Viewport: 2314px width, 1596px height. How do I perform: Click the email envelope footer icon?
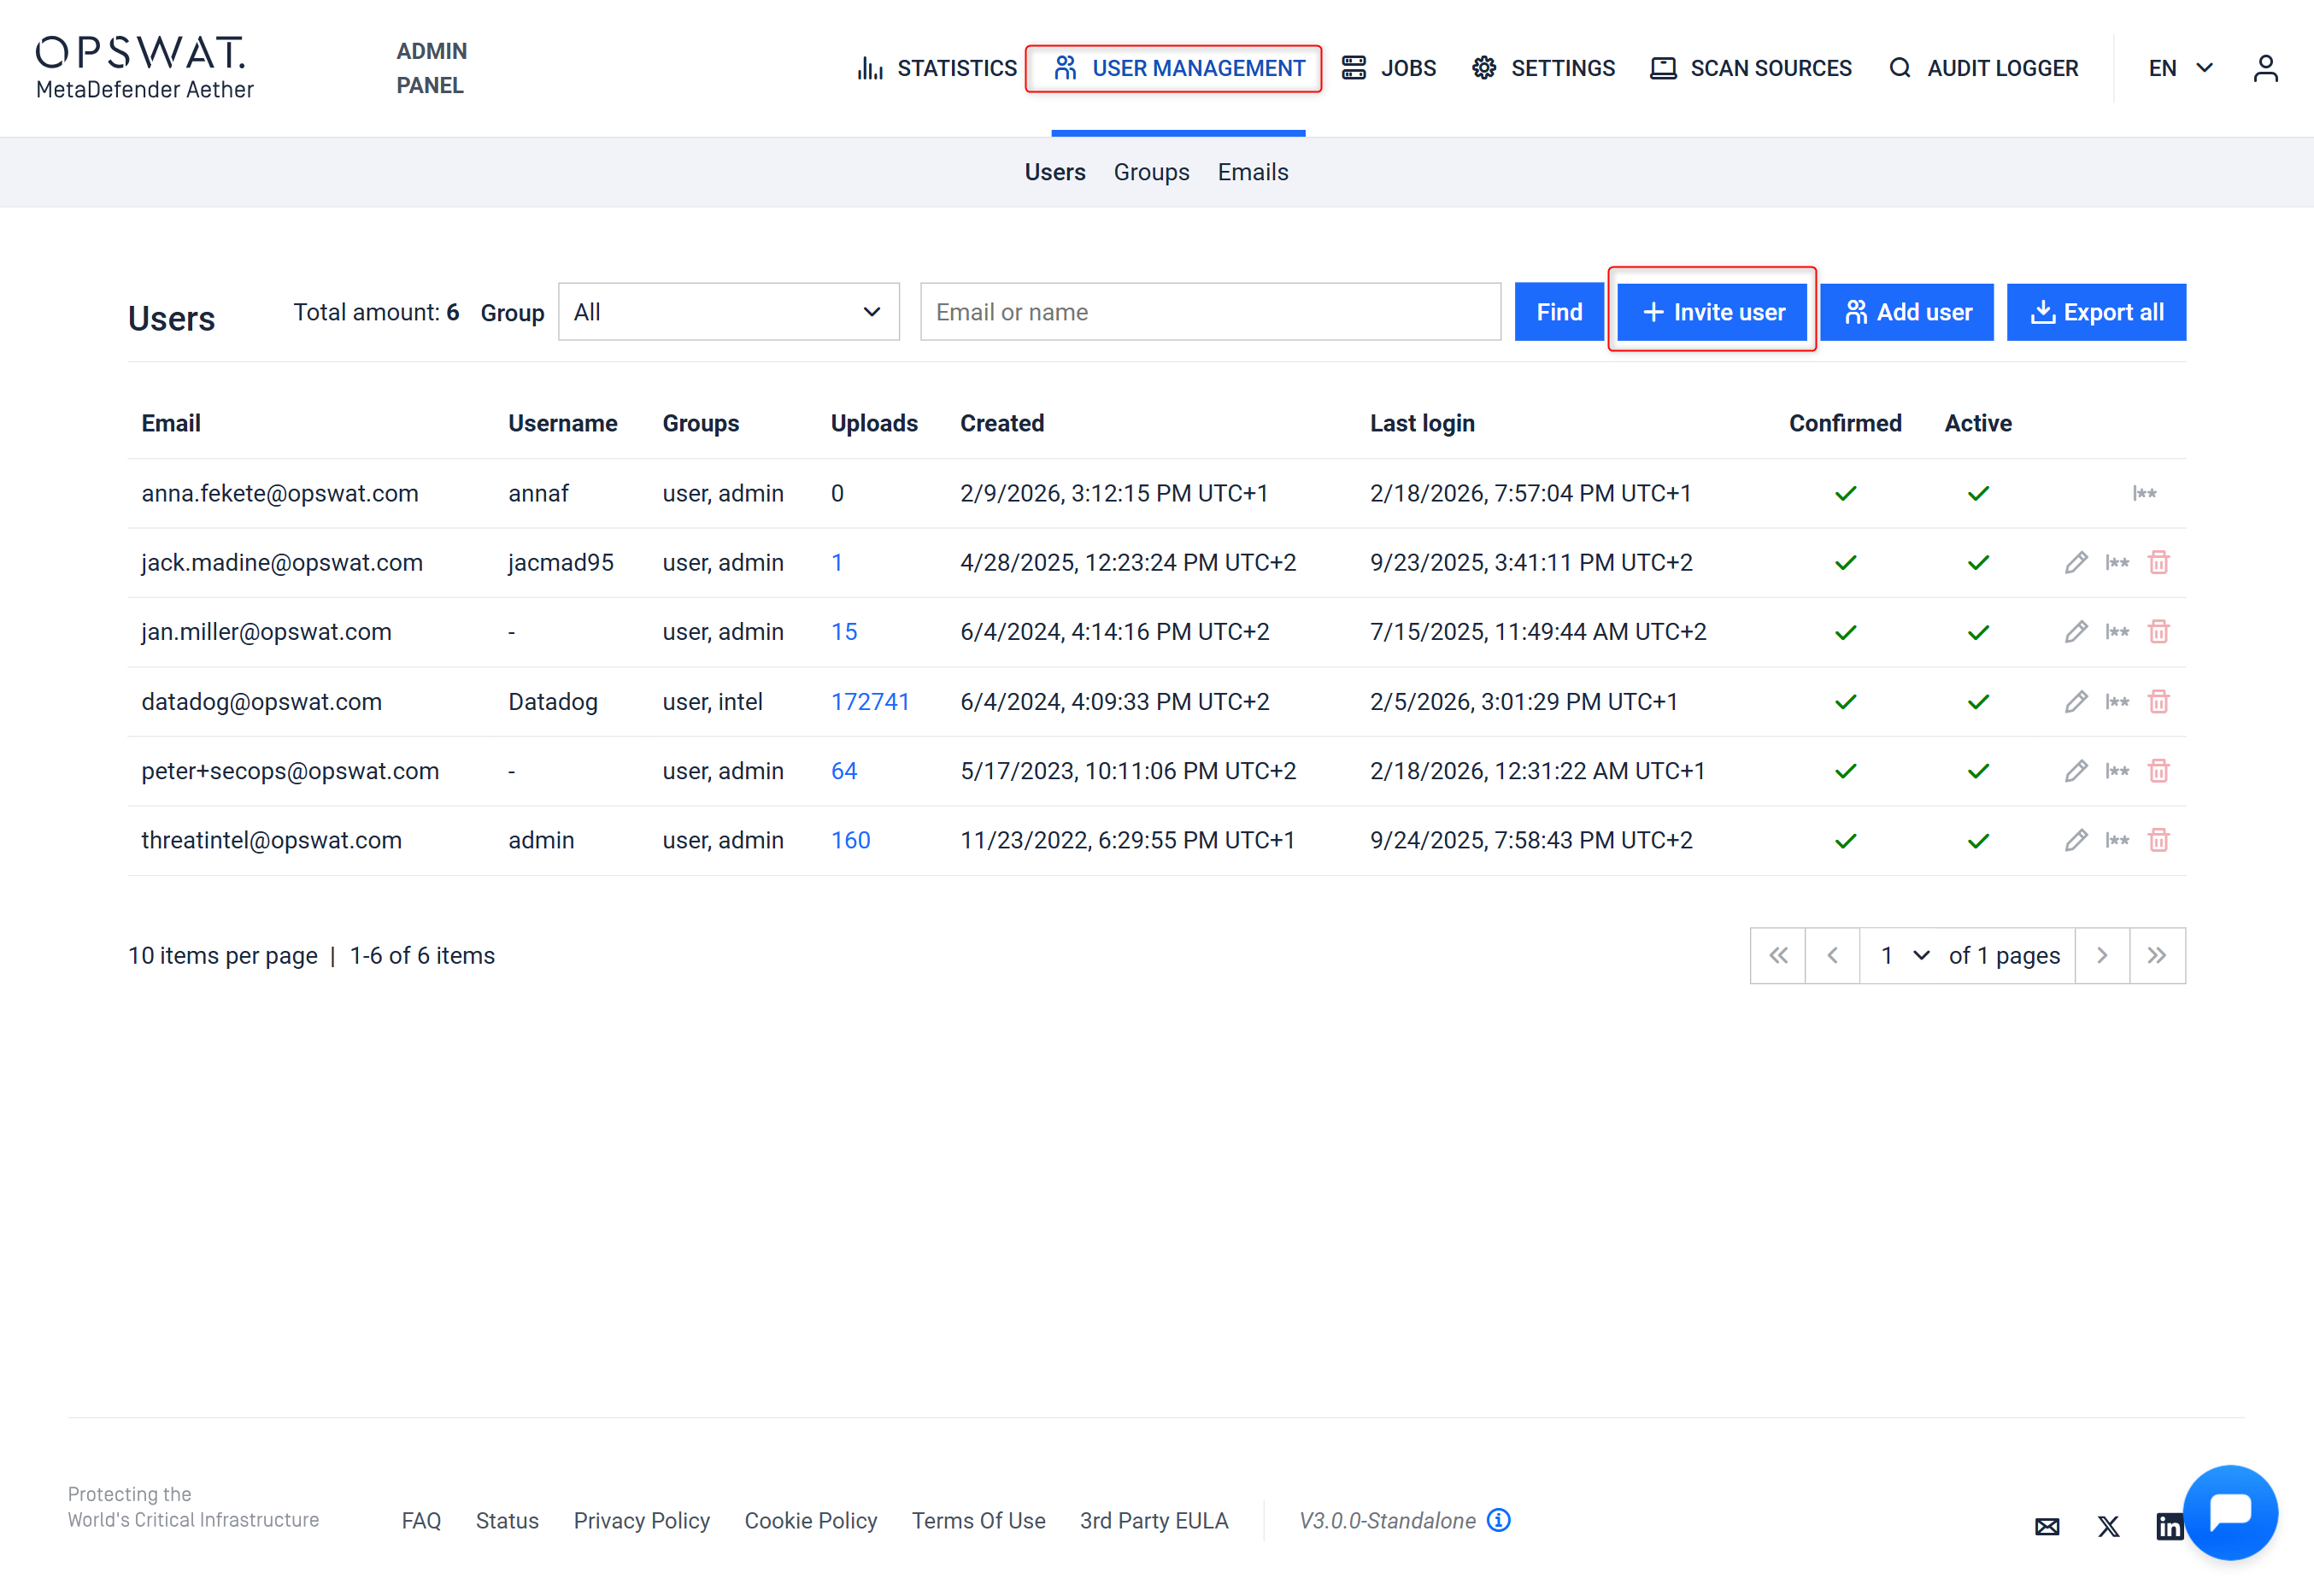point(2047,1526)
